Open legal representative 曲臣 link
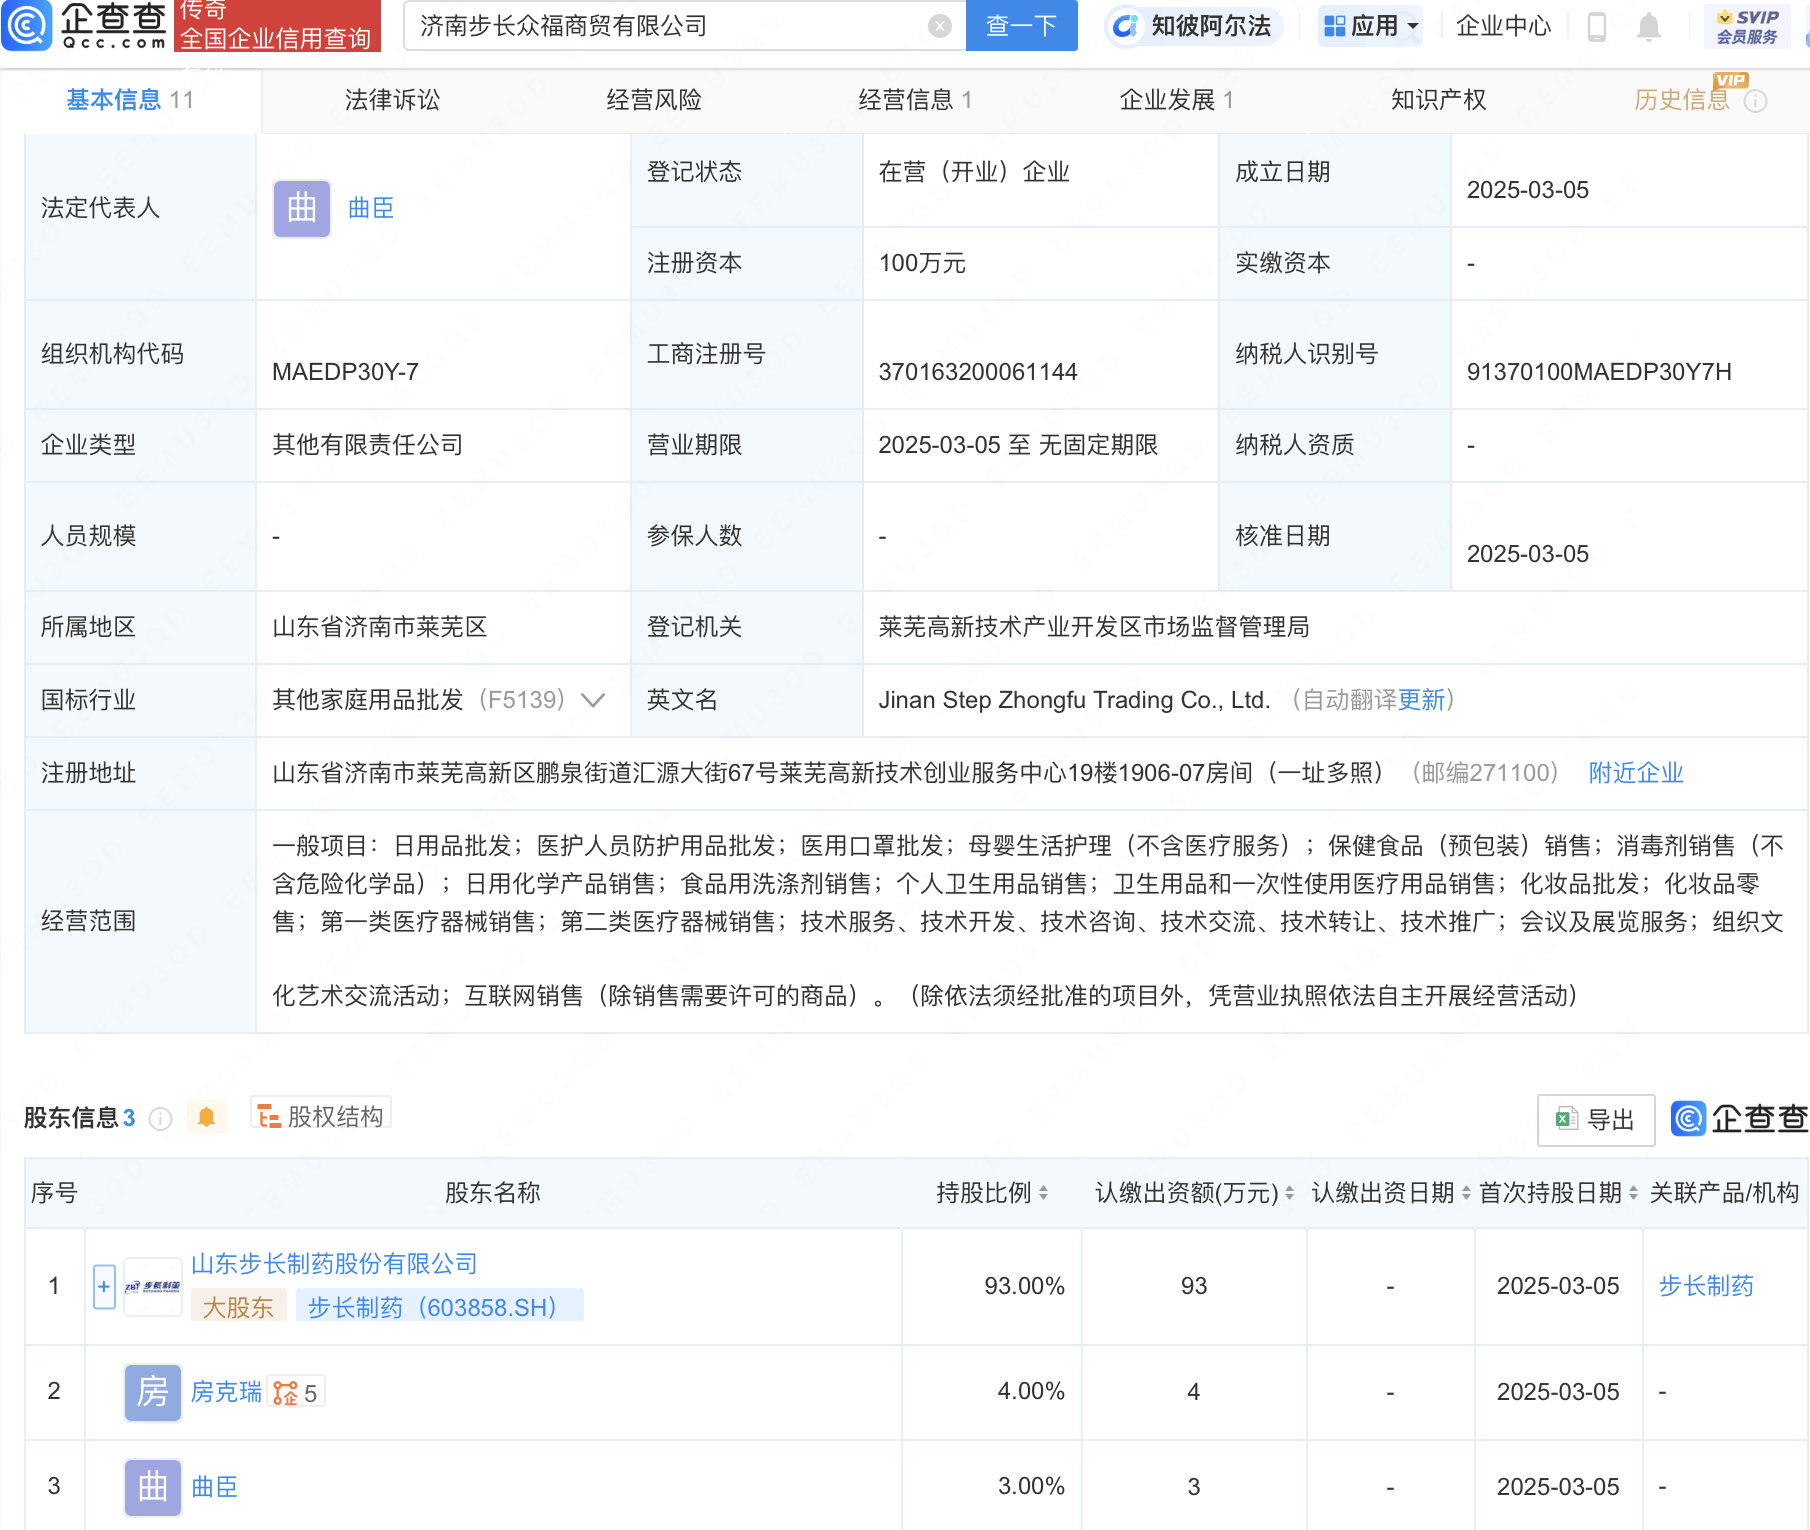Image resolution: width=1810 pixels, height=1530 pixels. coord(371,208)
